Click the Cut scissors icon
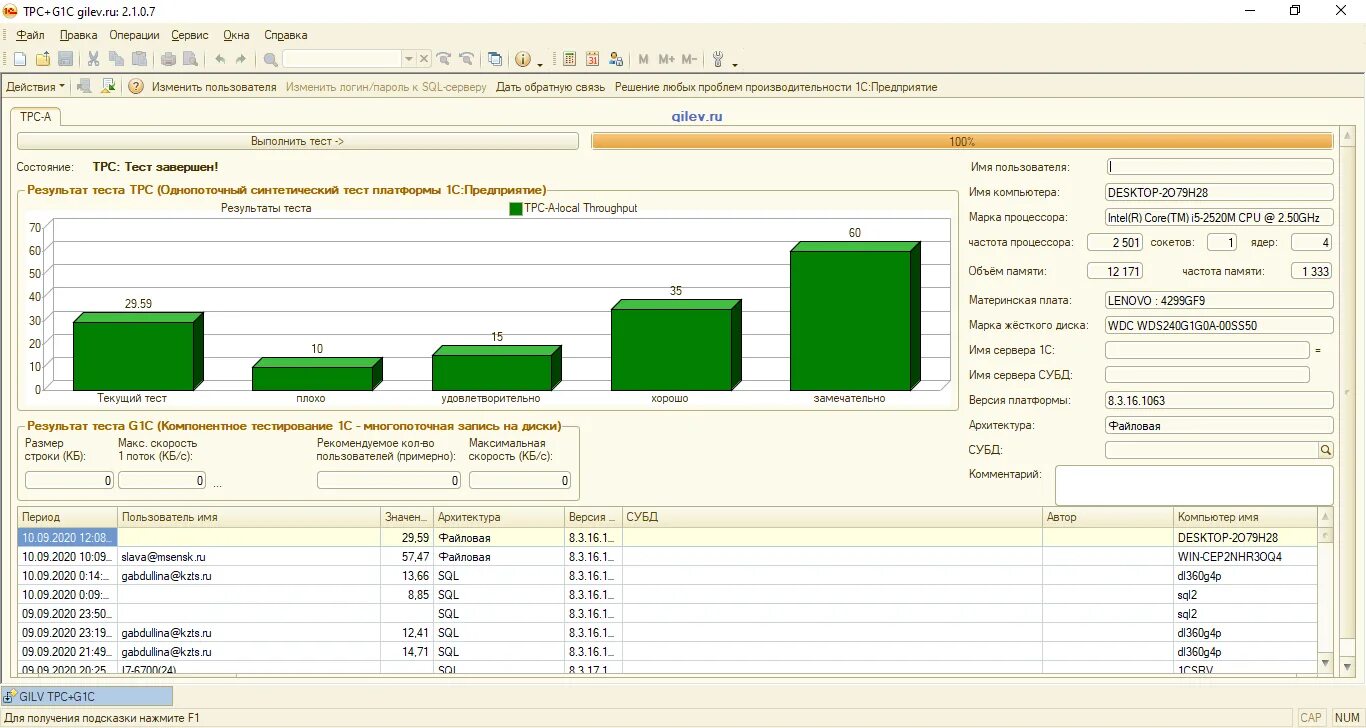 pyautogui.click(x=94, y=59)
